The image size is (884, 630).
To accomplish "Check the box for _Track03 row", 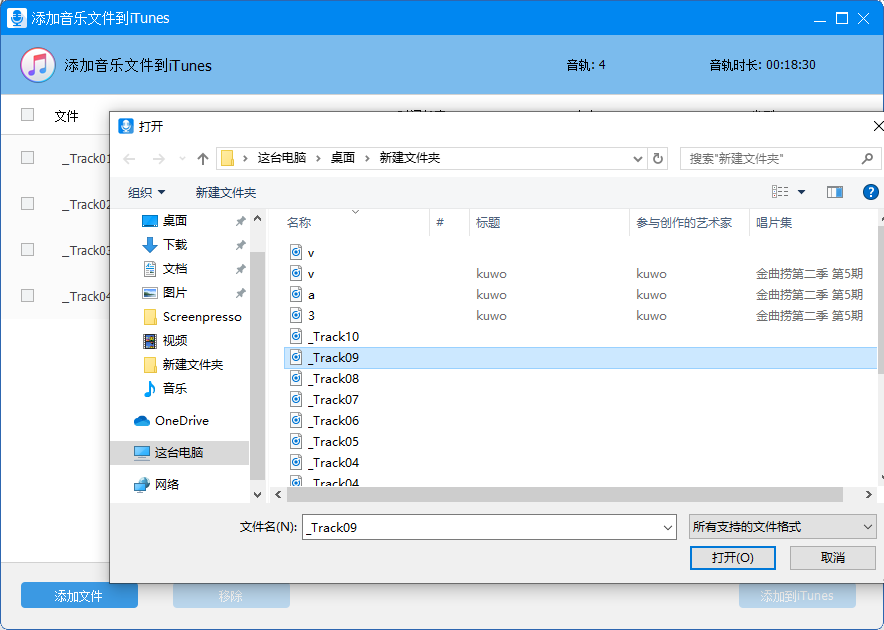I will coord(28,249).
